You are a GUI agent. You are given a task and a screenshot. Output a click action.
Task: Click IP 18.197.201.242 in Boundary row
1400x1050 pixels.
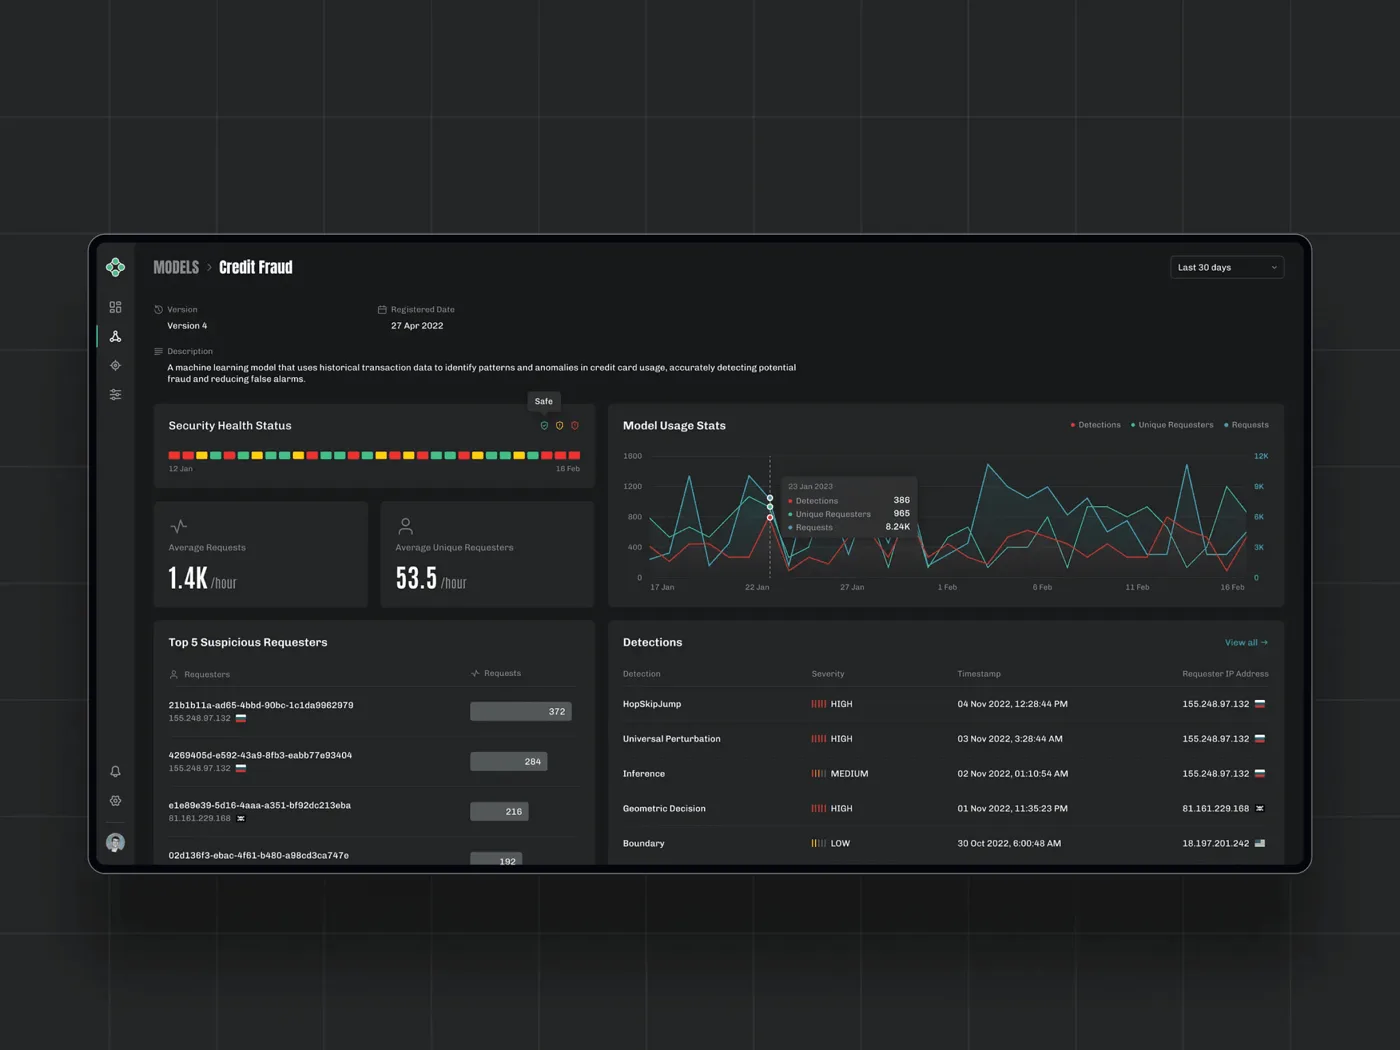(1215, 843)
